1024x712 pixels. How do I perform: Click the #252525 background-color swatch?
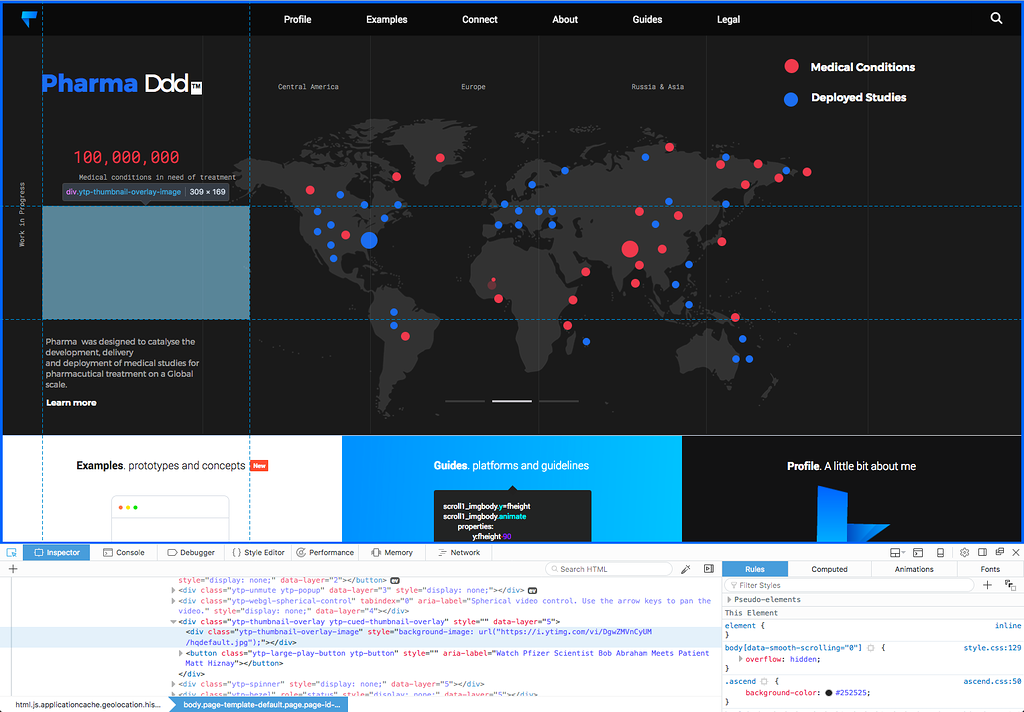(829, 693)
